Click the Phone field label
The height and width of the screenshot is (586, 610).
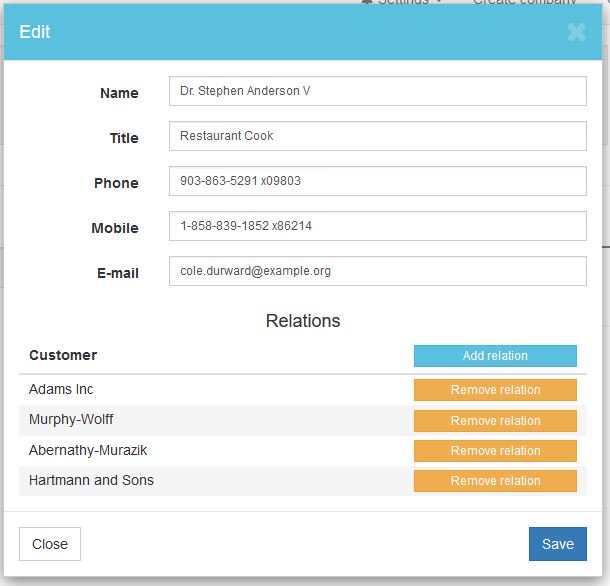click(x=116, y=183)
